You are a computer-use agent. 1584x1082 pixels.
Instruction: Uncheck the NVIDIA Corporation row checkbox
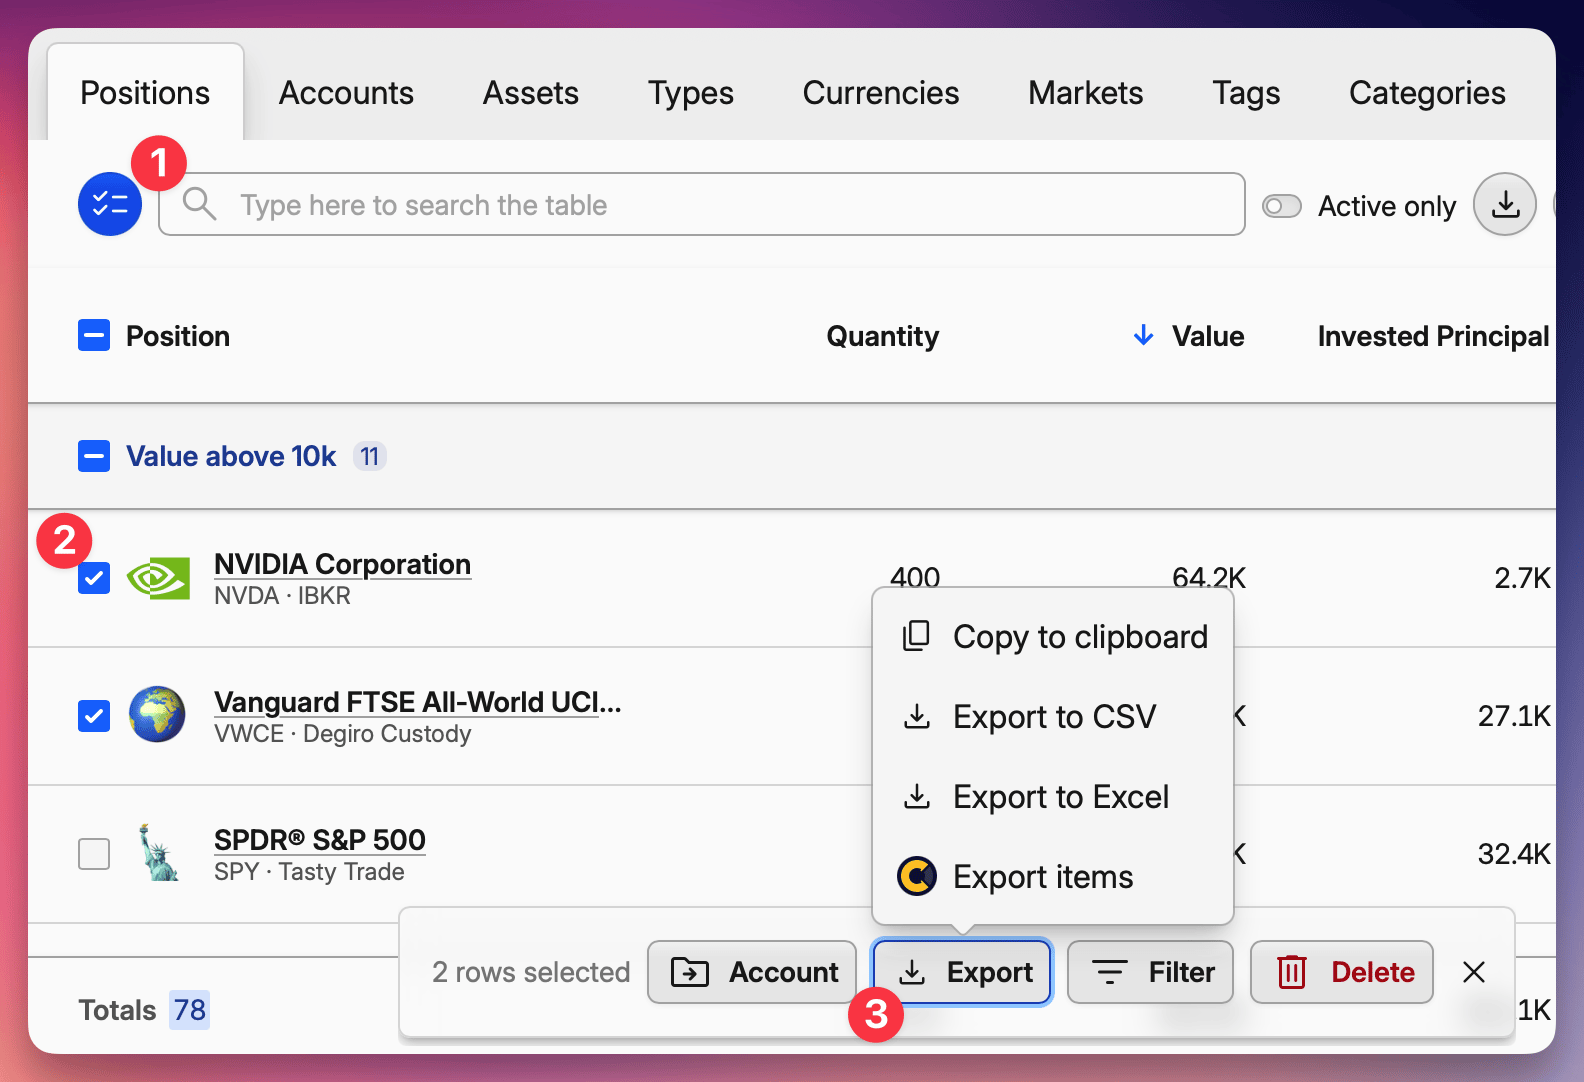94,578
